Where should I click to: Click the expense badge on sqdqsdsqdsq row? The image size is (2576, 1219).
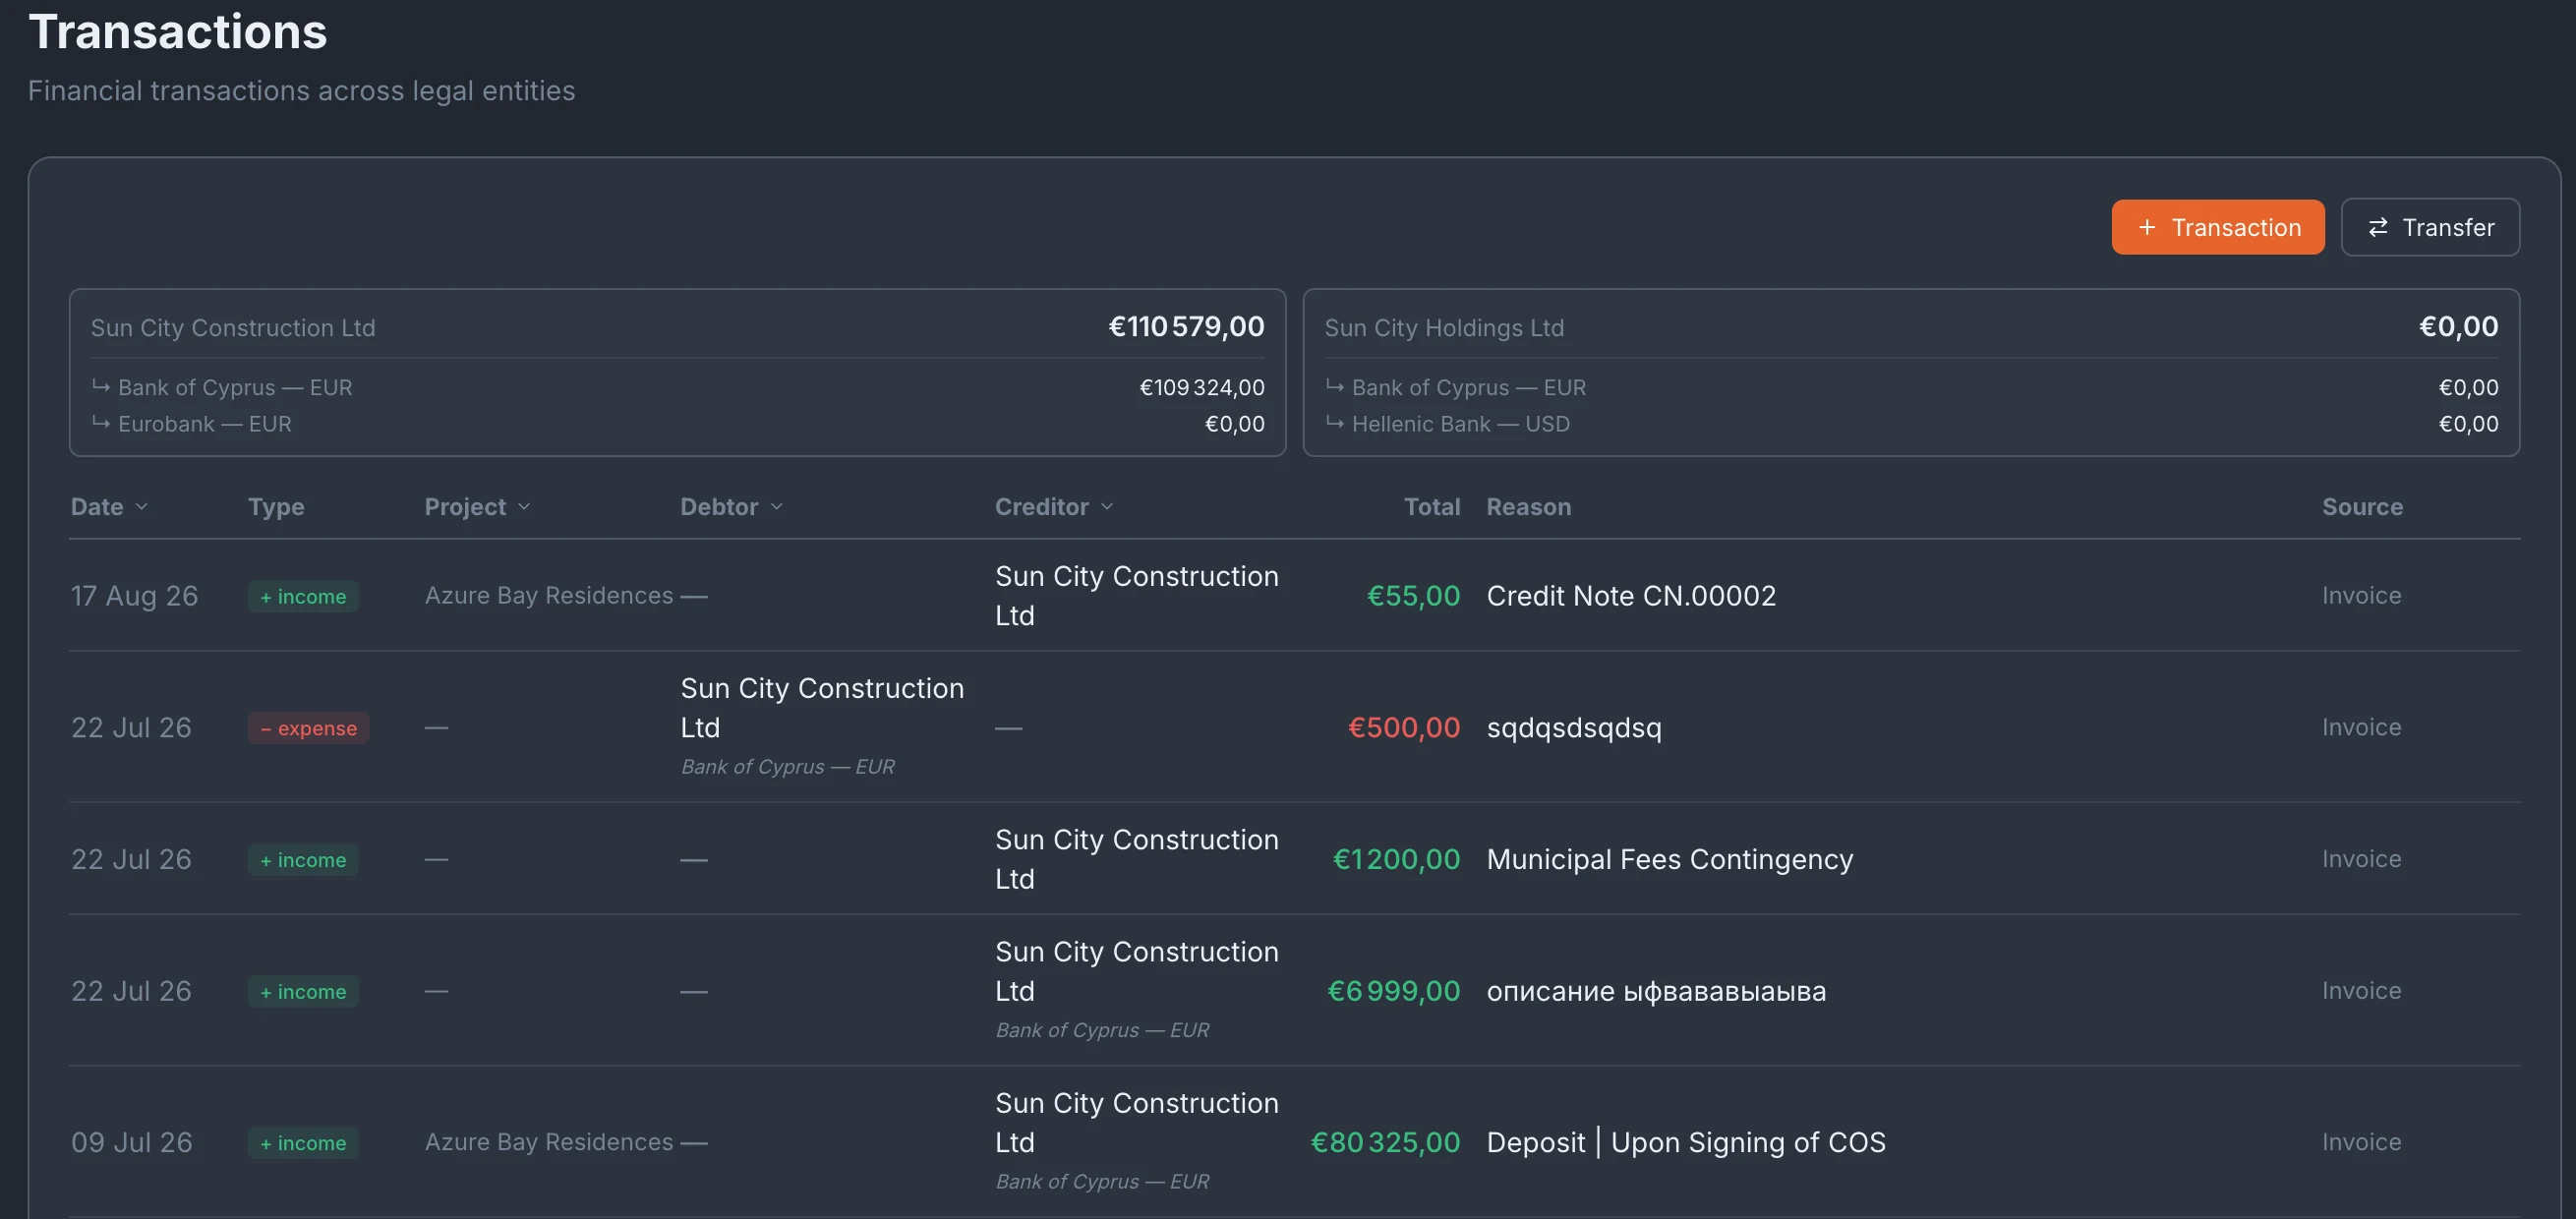coord(308,728)
